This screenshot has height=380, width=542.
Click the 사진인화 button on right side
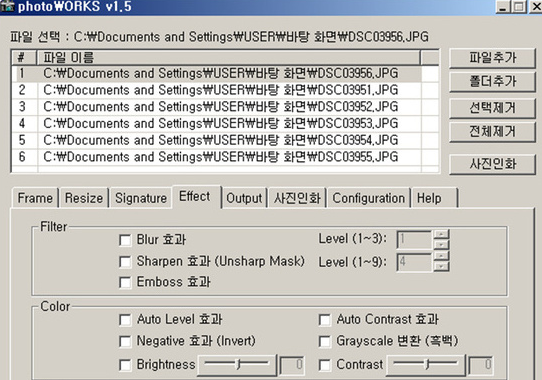[x=492, y=164]
